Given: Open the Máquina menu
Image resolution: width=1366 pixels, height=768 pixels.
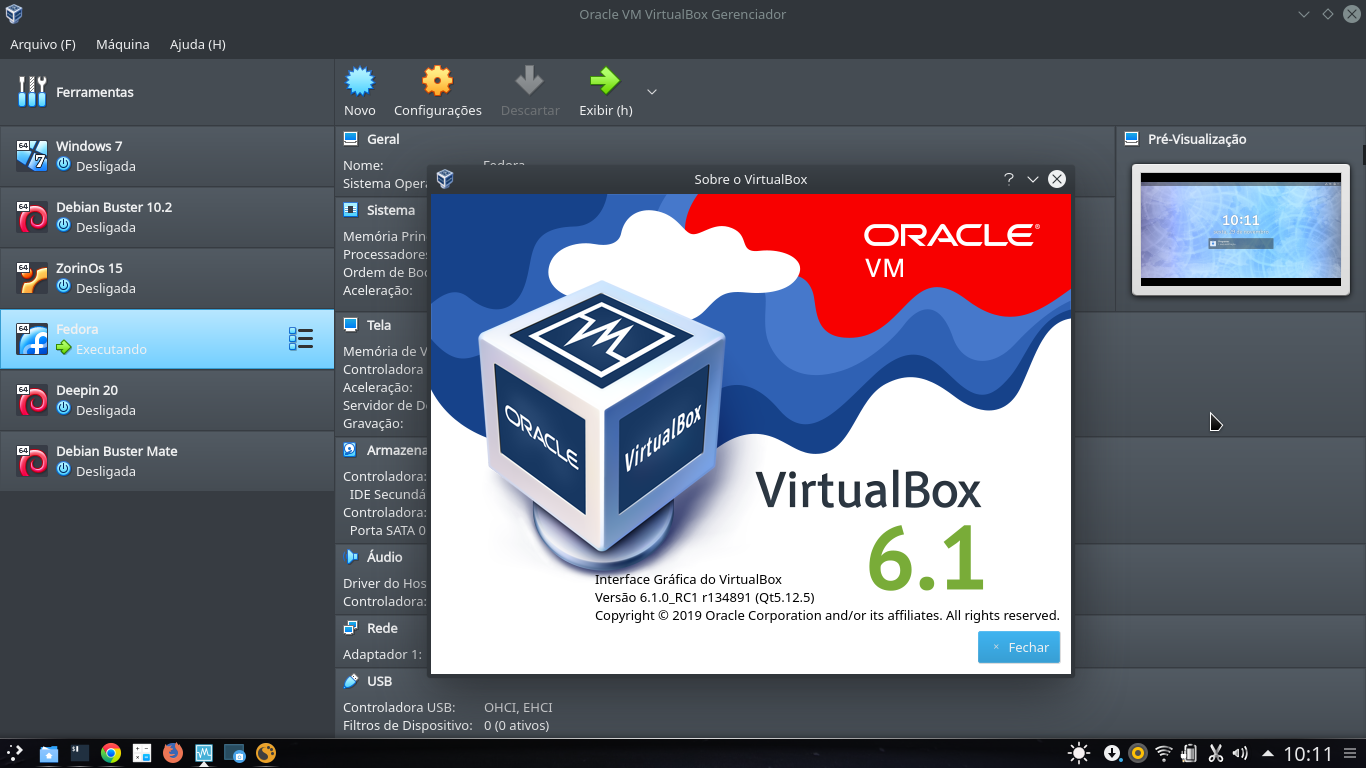Looking at the screenshot, I should 122,44.
